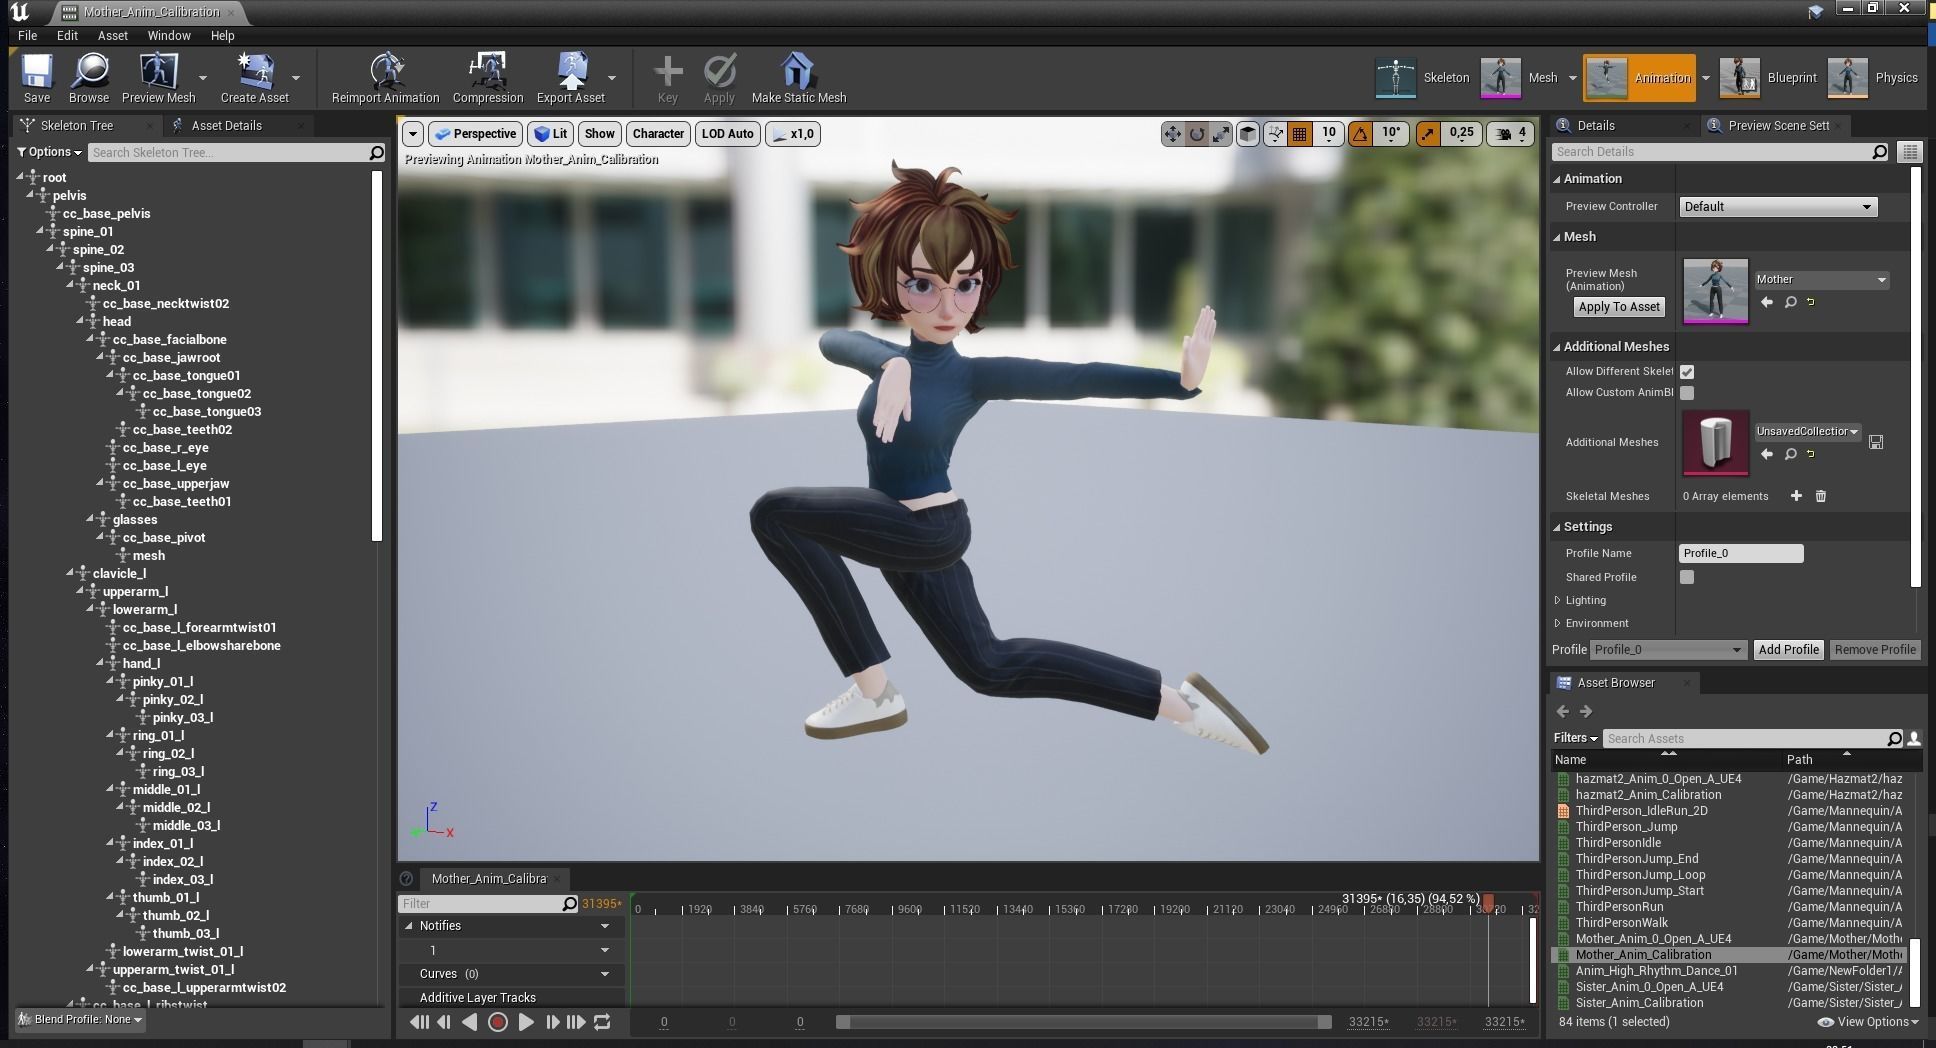Open the File menu

point(27,35)
